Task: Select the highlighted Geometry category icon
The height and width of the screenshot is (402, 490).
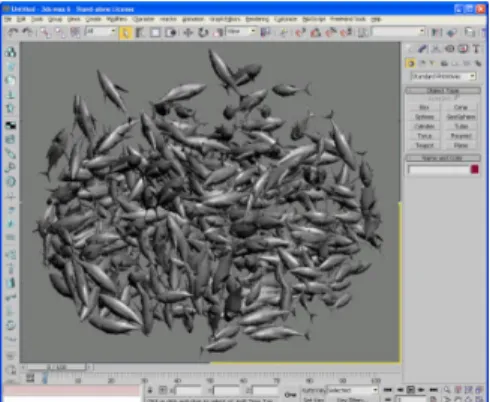Action: point(411,63)
